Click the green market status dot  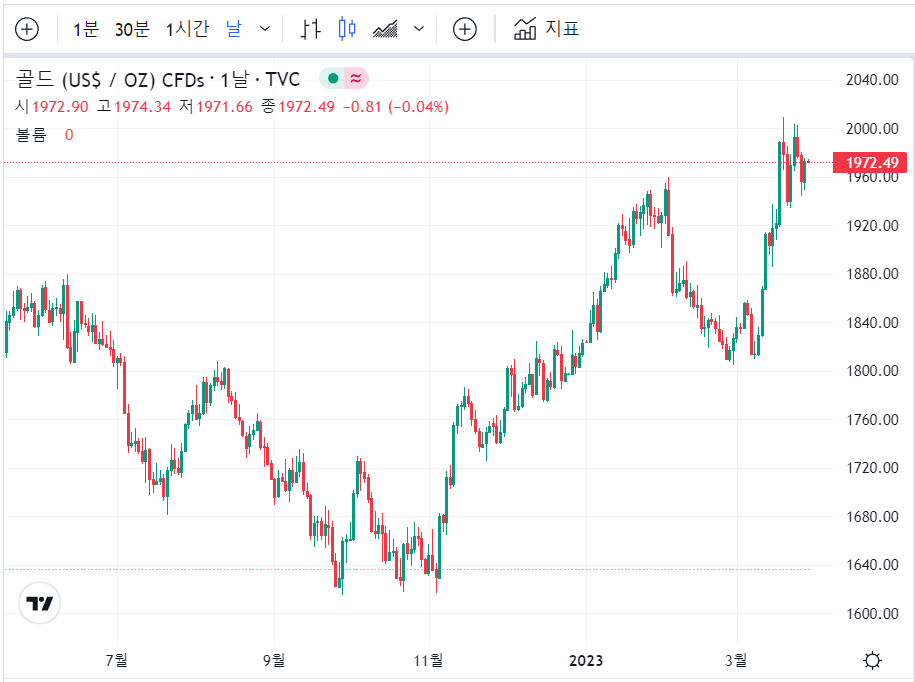pyautogui.click(x=333, y=78)
